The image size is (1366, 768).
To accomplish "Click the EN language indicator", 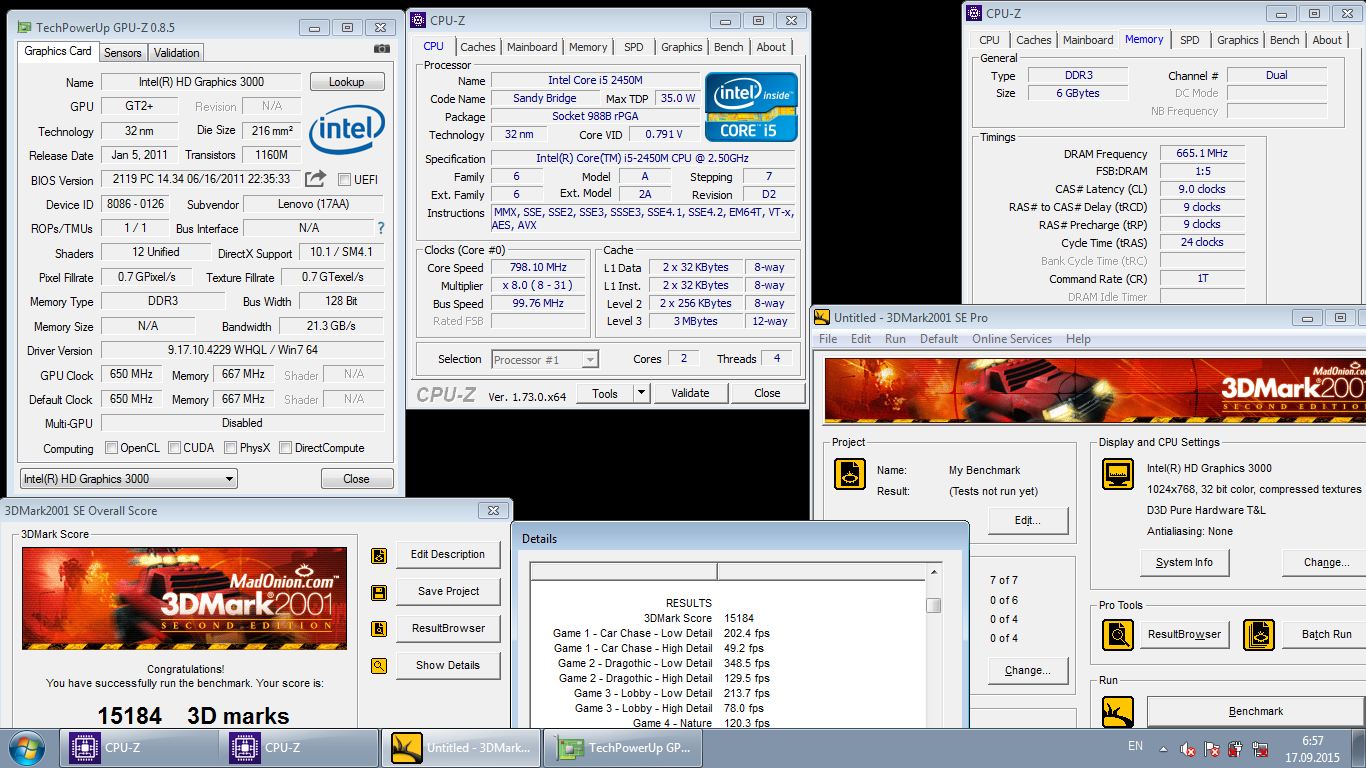I will [1135, 746].
